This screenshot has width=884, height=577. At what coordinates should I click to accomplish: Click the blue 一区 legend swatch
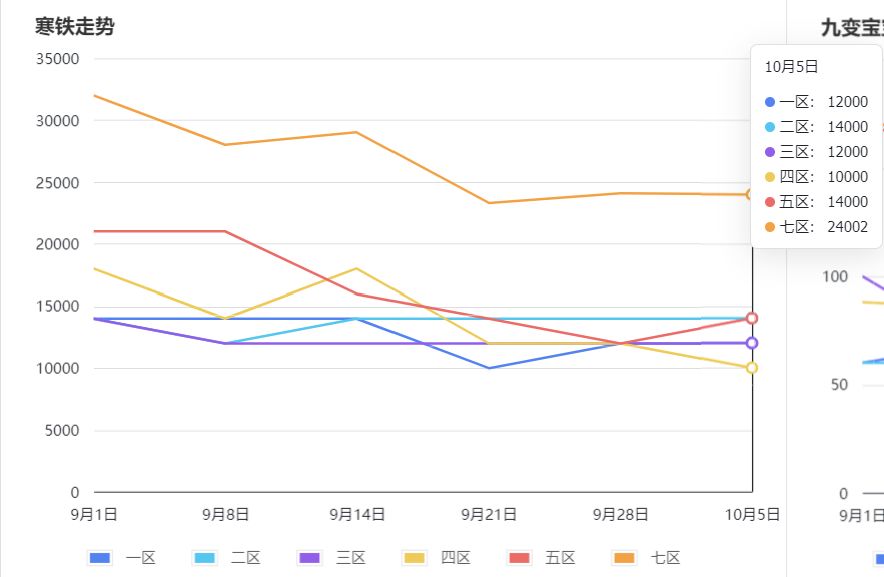tap(100, 558)
